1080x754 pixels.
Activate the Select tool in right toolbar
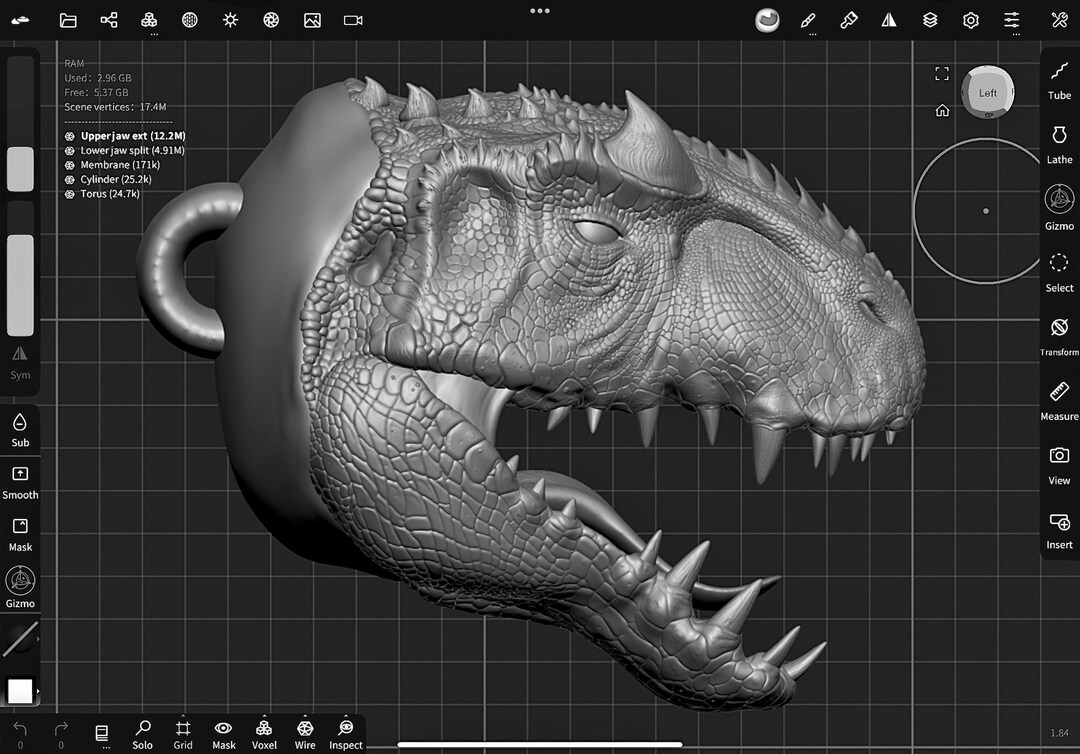tap(1058, 274)
